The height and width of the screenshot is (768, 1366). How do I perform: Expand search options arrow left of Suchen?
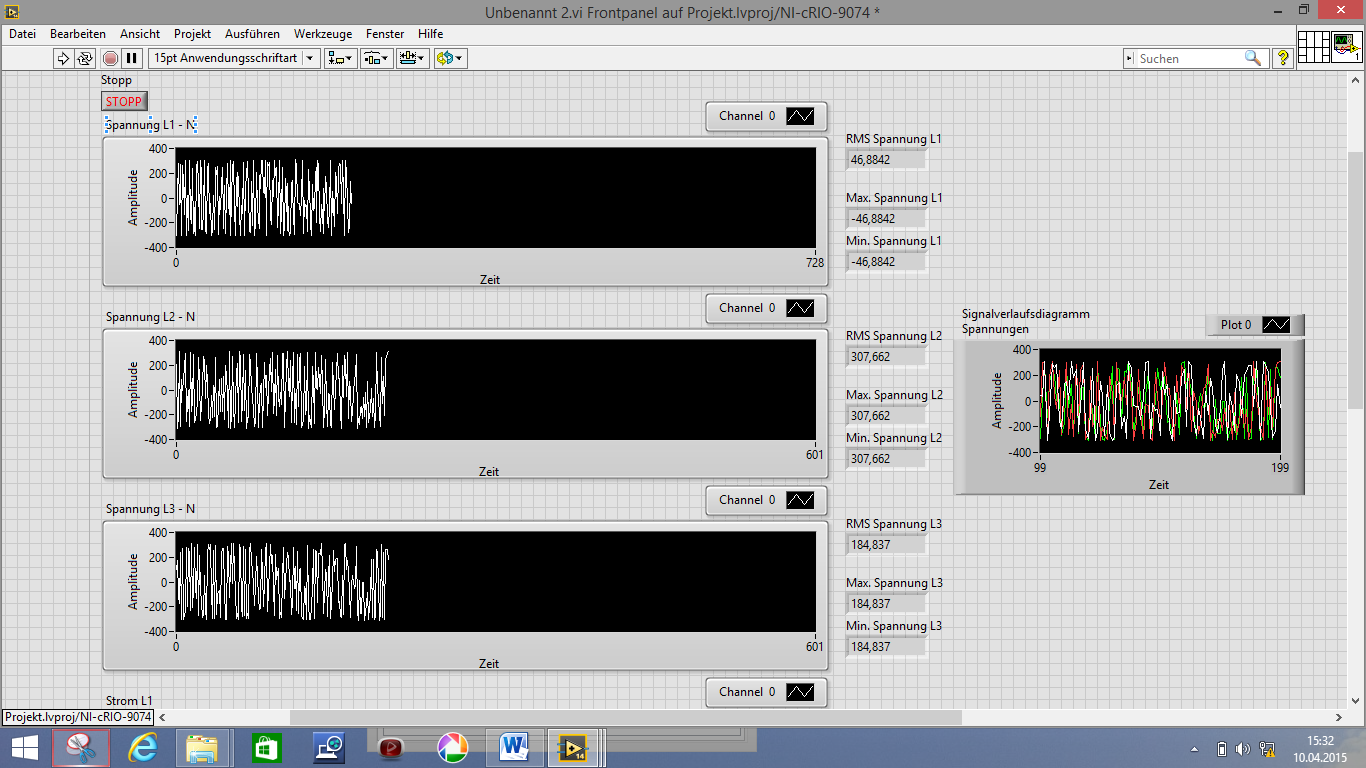coord(1130,59)
